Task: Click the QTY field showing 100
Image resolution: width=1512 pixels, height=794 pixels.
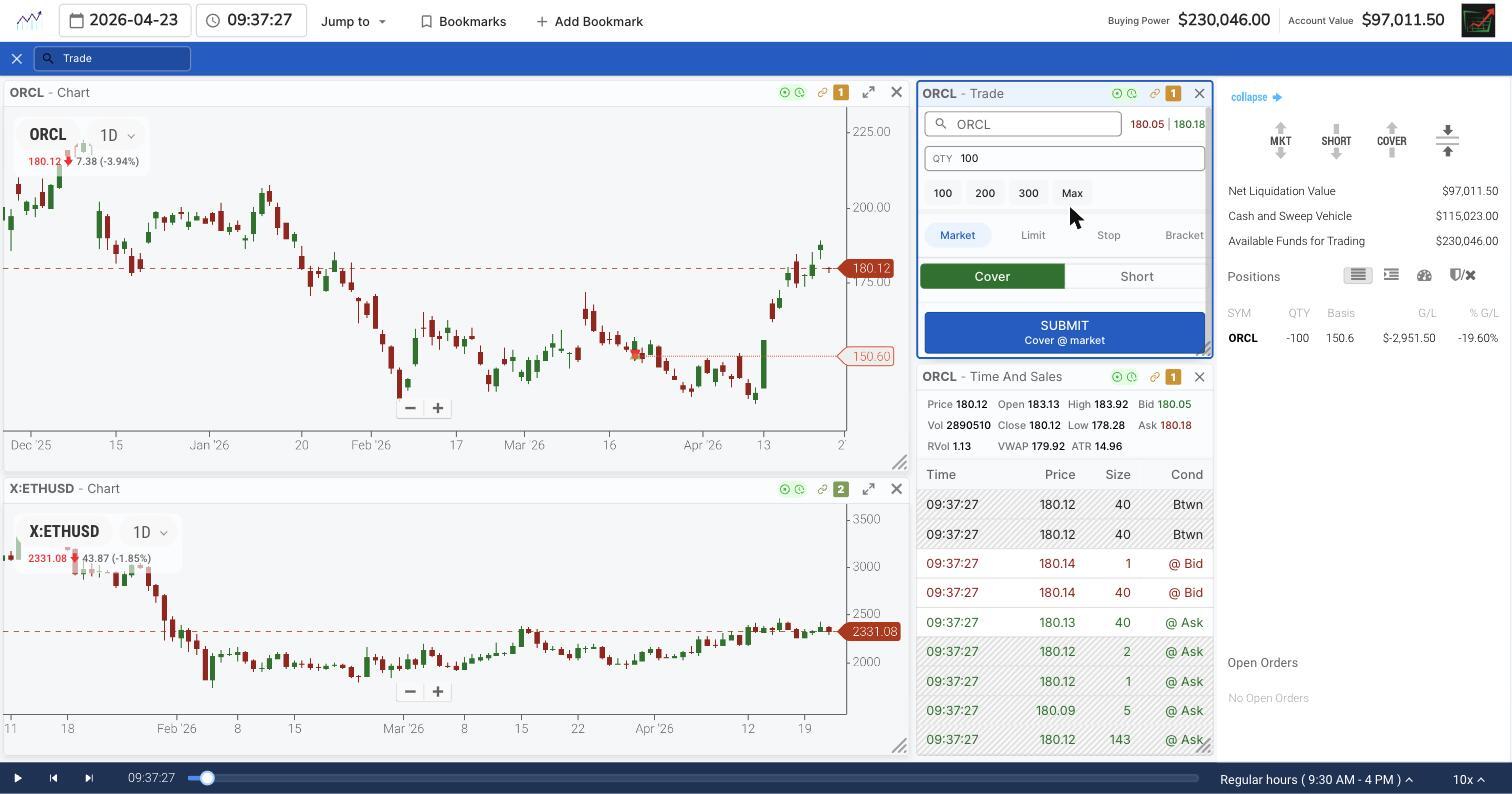Action: click(1064, 158)
